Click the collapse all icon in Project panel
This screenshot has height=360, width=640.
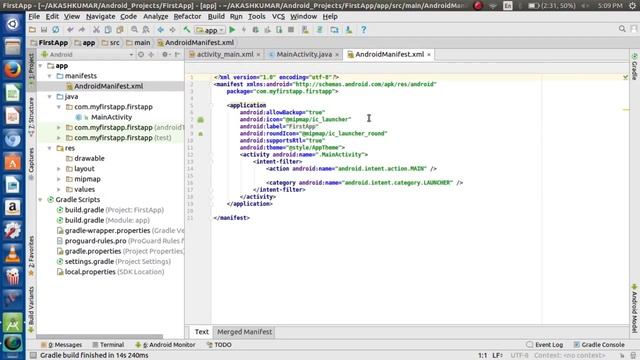click(151, 54)
